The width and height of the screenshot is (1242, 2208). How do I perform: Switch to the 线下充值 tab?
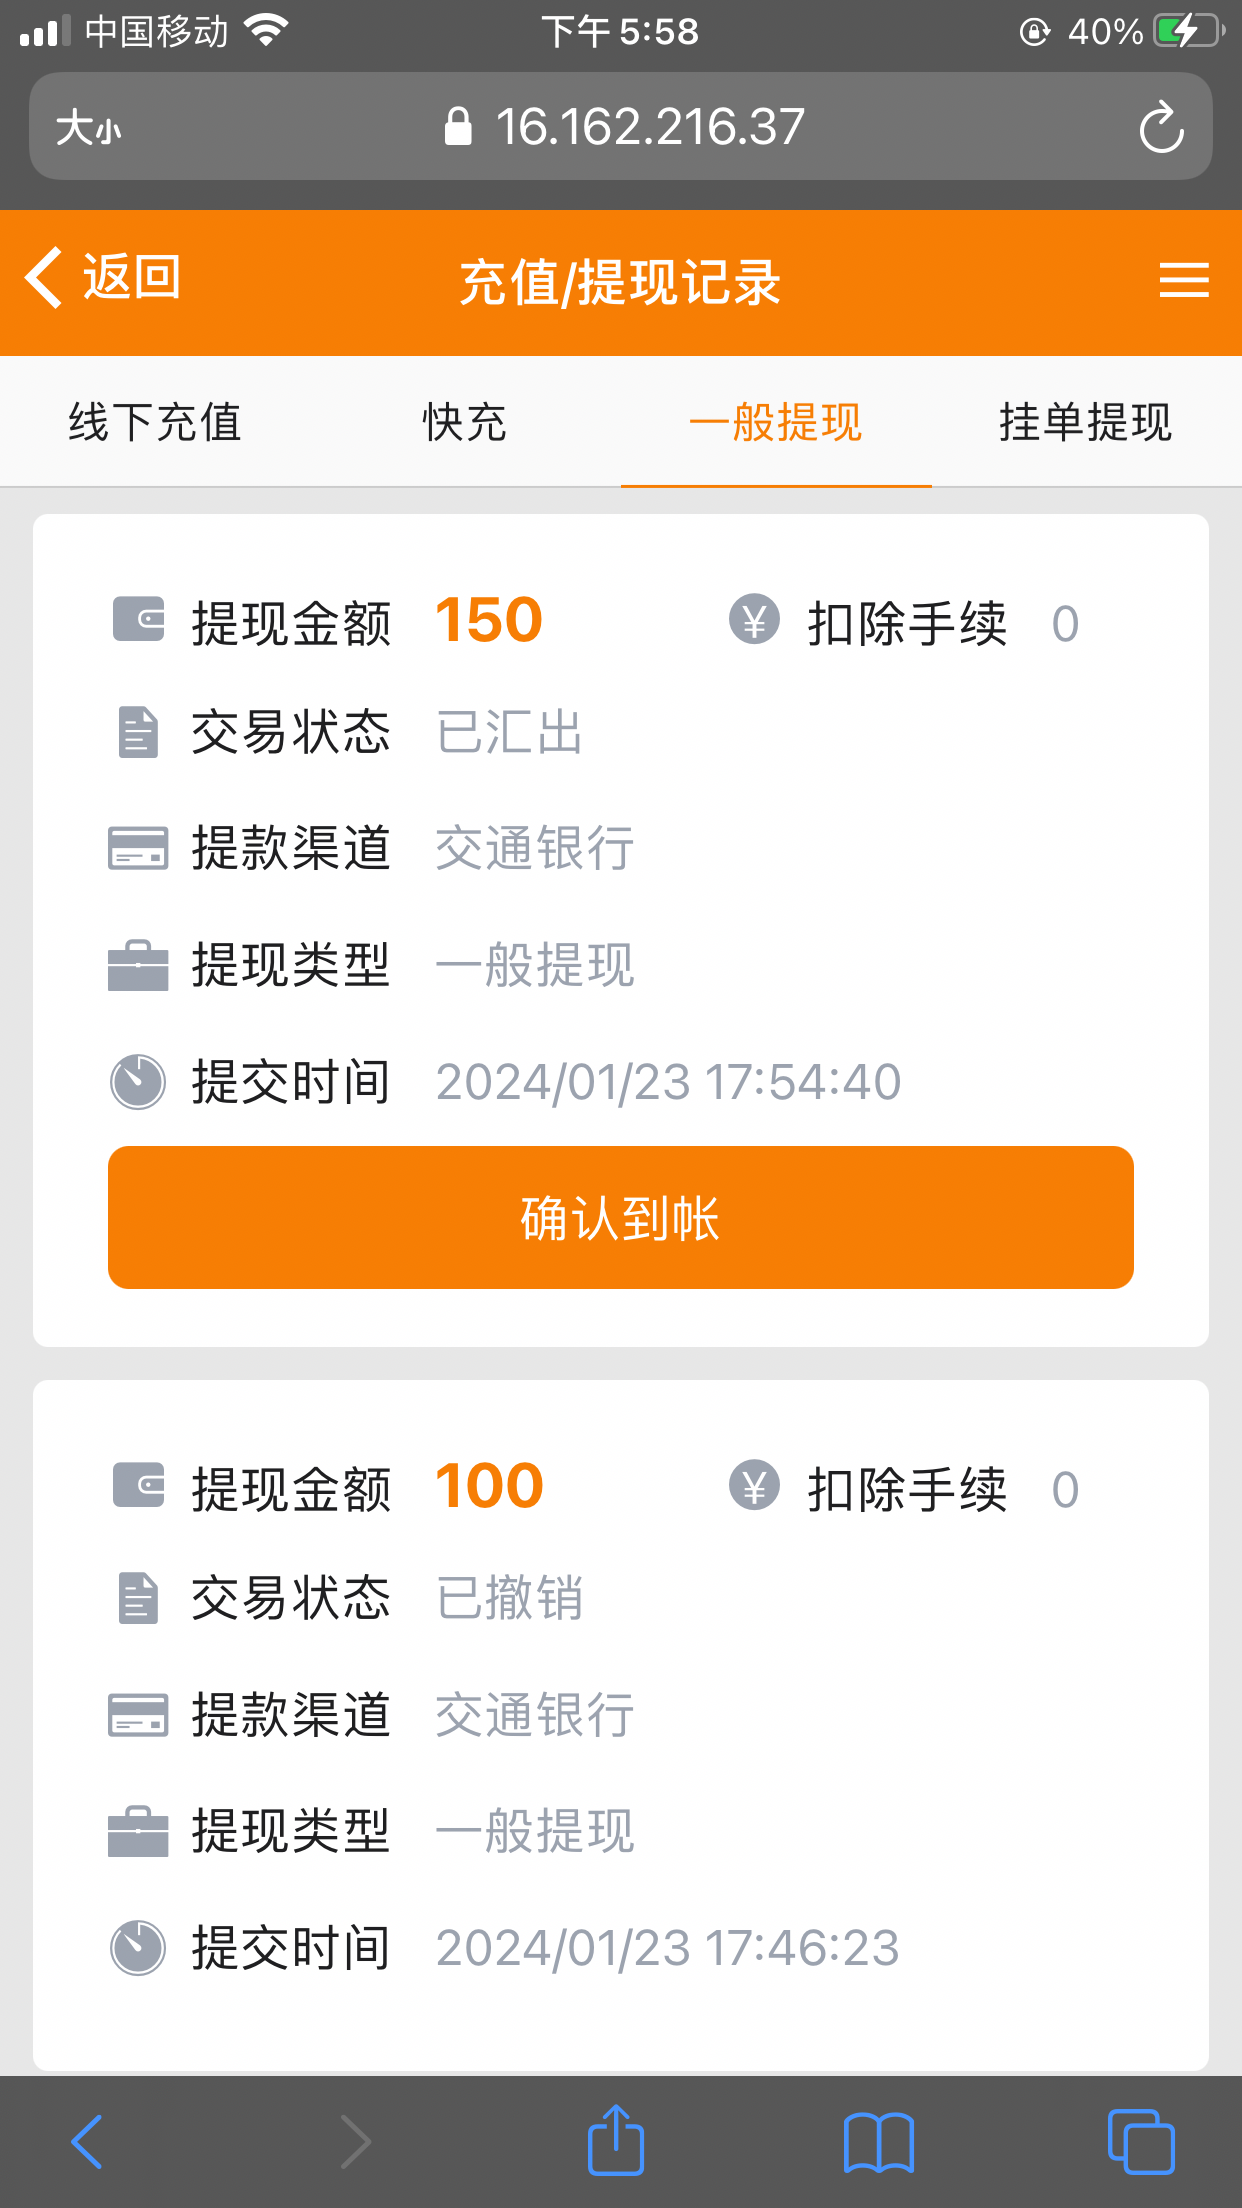tap(155, 422)
